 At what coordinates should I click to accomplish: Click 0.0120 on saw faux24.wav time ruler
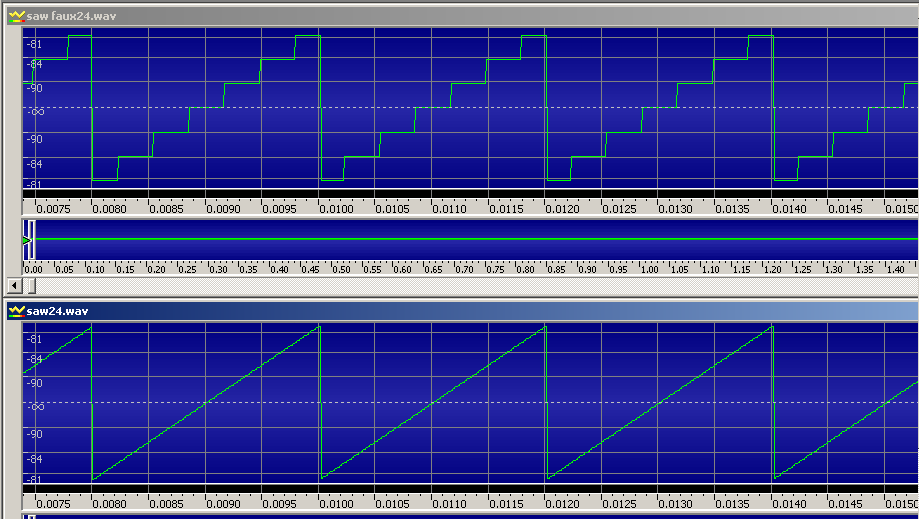[x=563, y=209]
